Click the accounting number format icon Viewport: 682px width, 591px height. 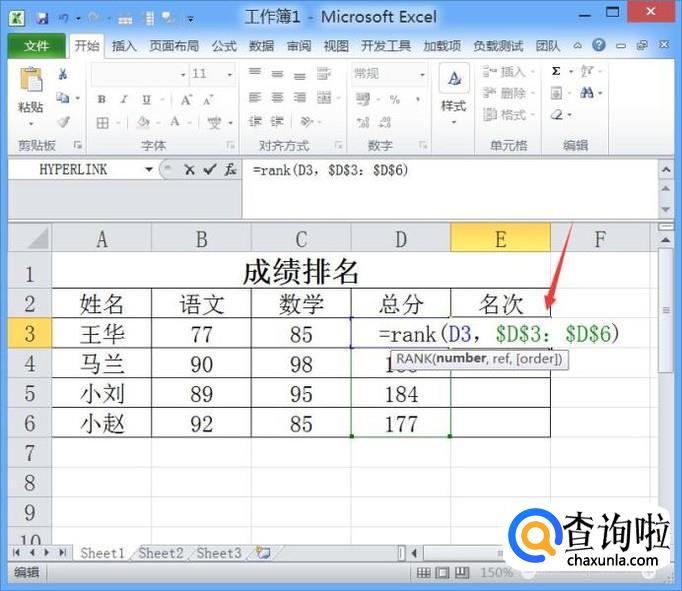click(362, 100)
